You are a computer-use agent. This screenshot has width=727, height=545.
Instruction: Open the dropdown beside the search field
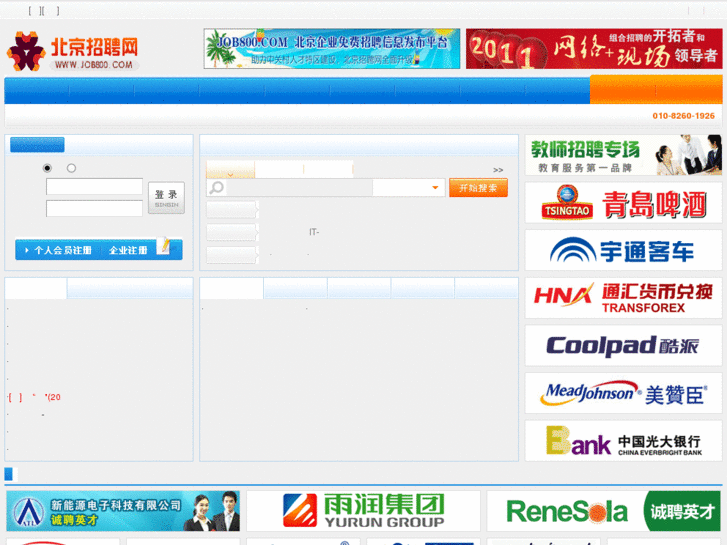tap(409, 188)
